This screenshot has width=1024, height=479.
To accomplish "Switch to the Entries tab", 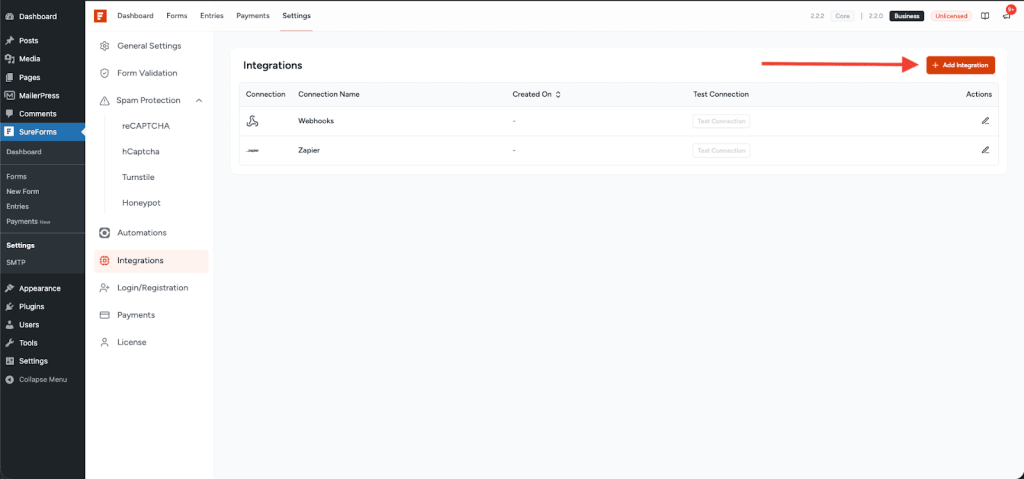I will [211, 16].
